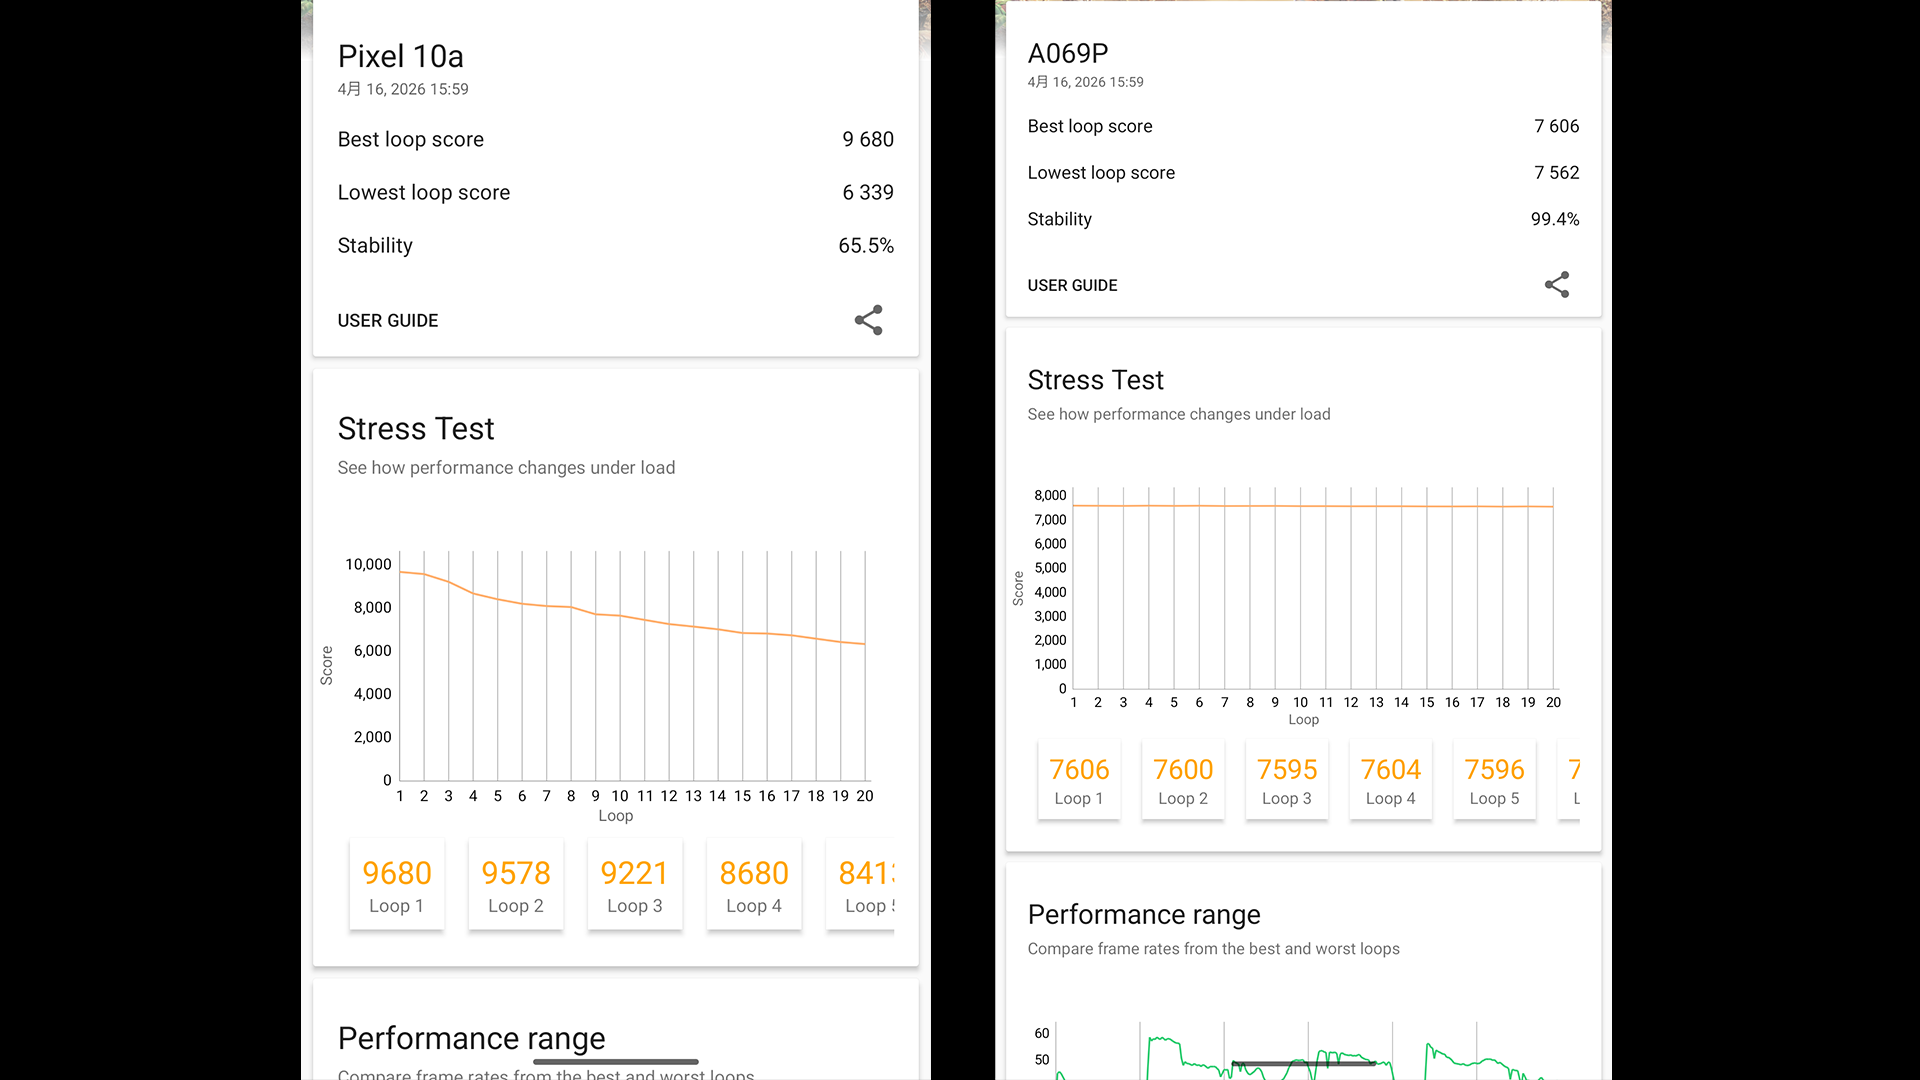Select Loop 2 score card 9578
The height and width of the screenshot is (1080, 1920).
[x=516, y=885]
